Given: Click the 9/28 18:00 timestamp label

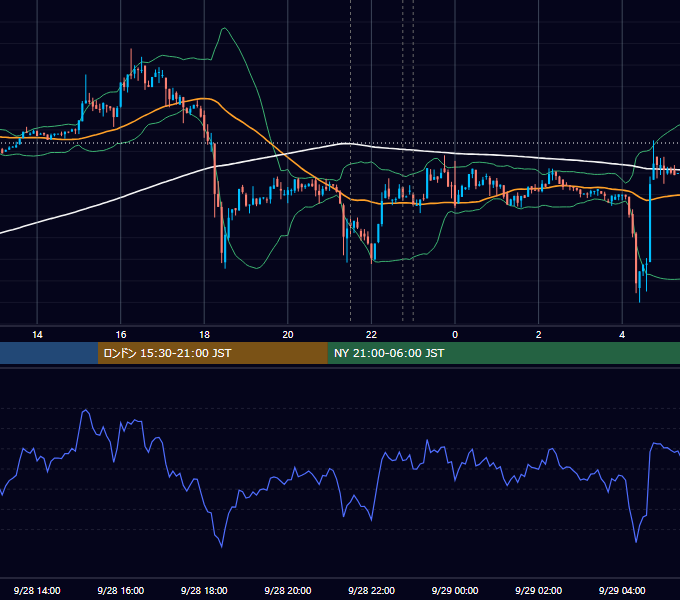Looking at the screenshot, I should pos(204,590).
